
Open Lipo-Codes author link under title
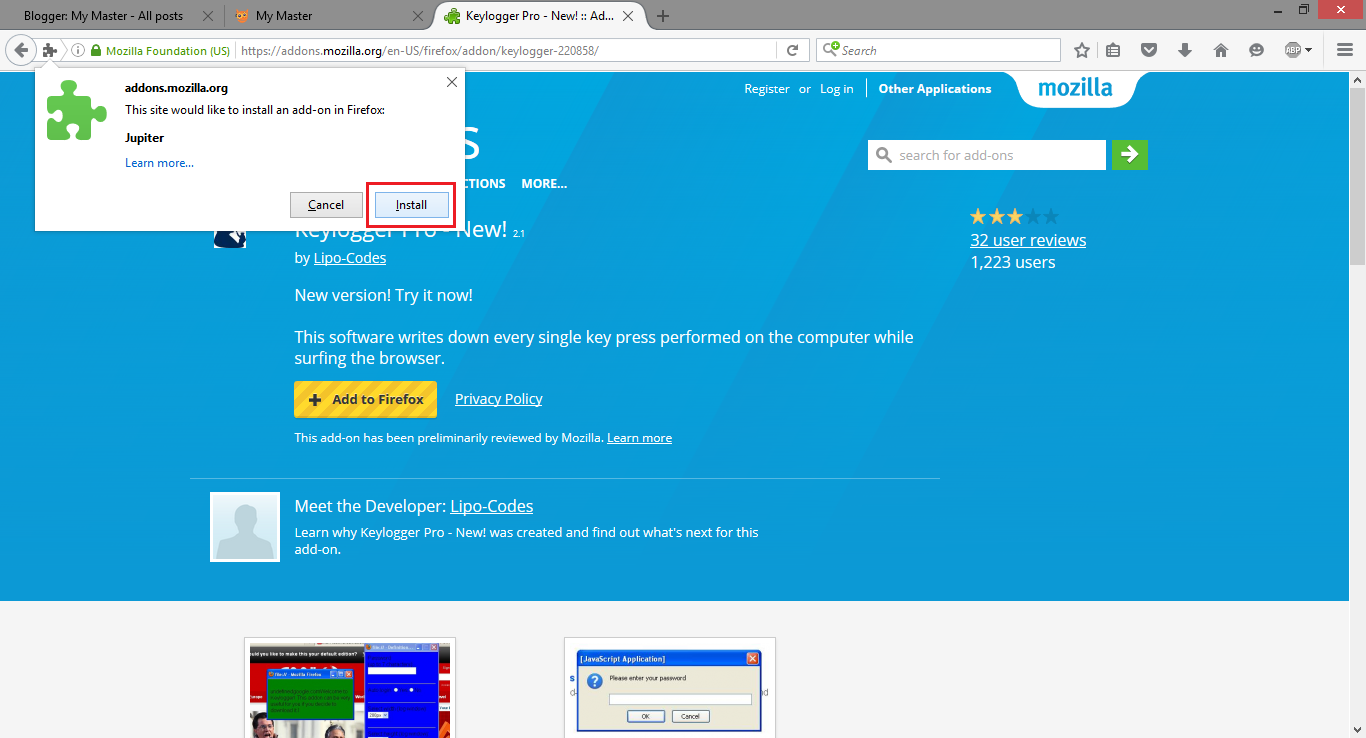[350, 258]
